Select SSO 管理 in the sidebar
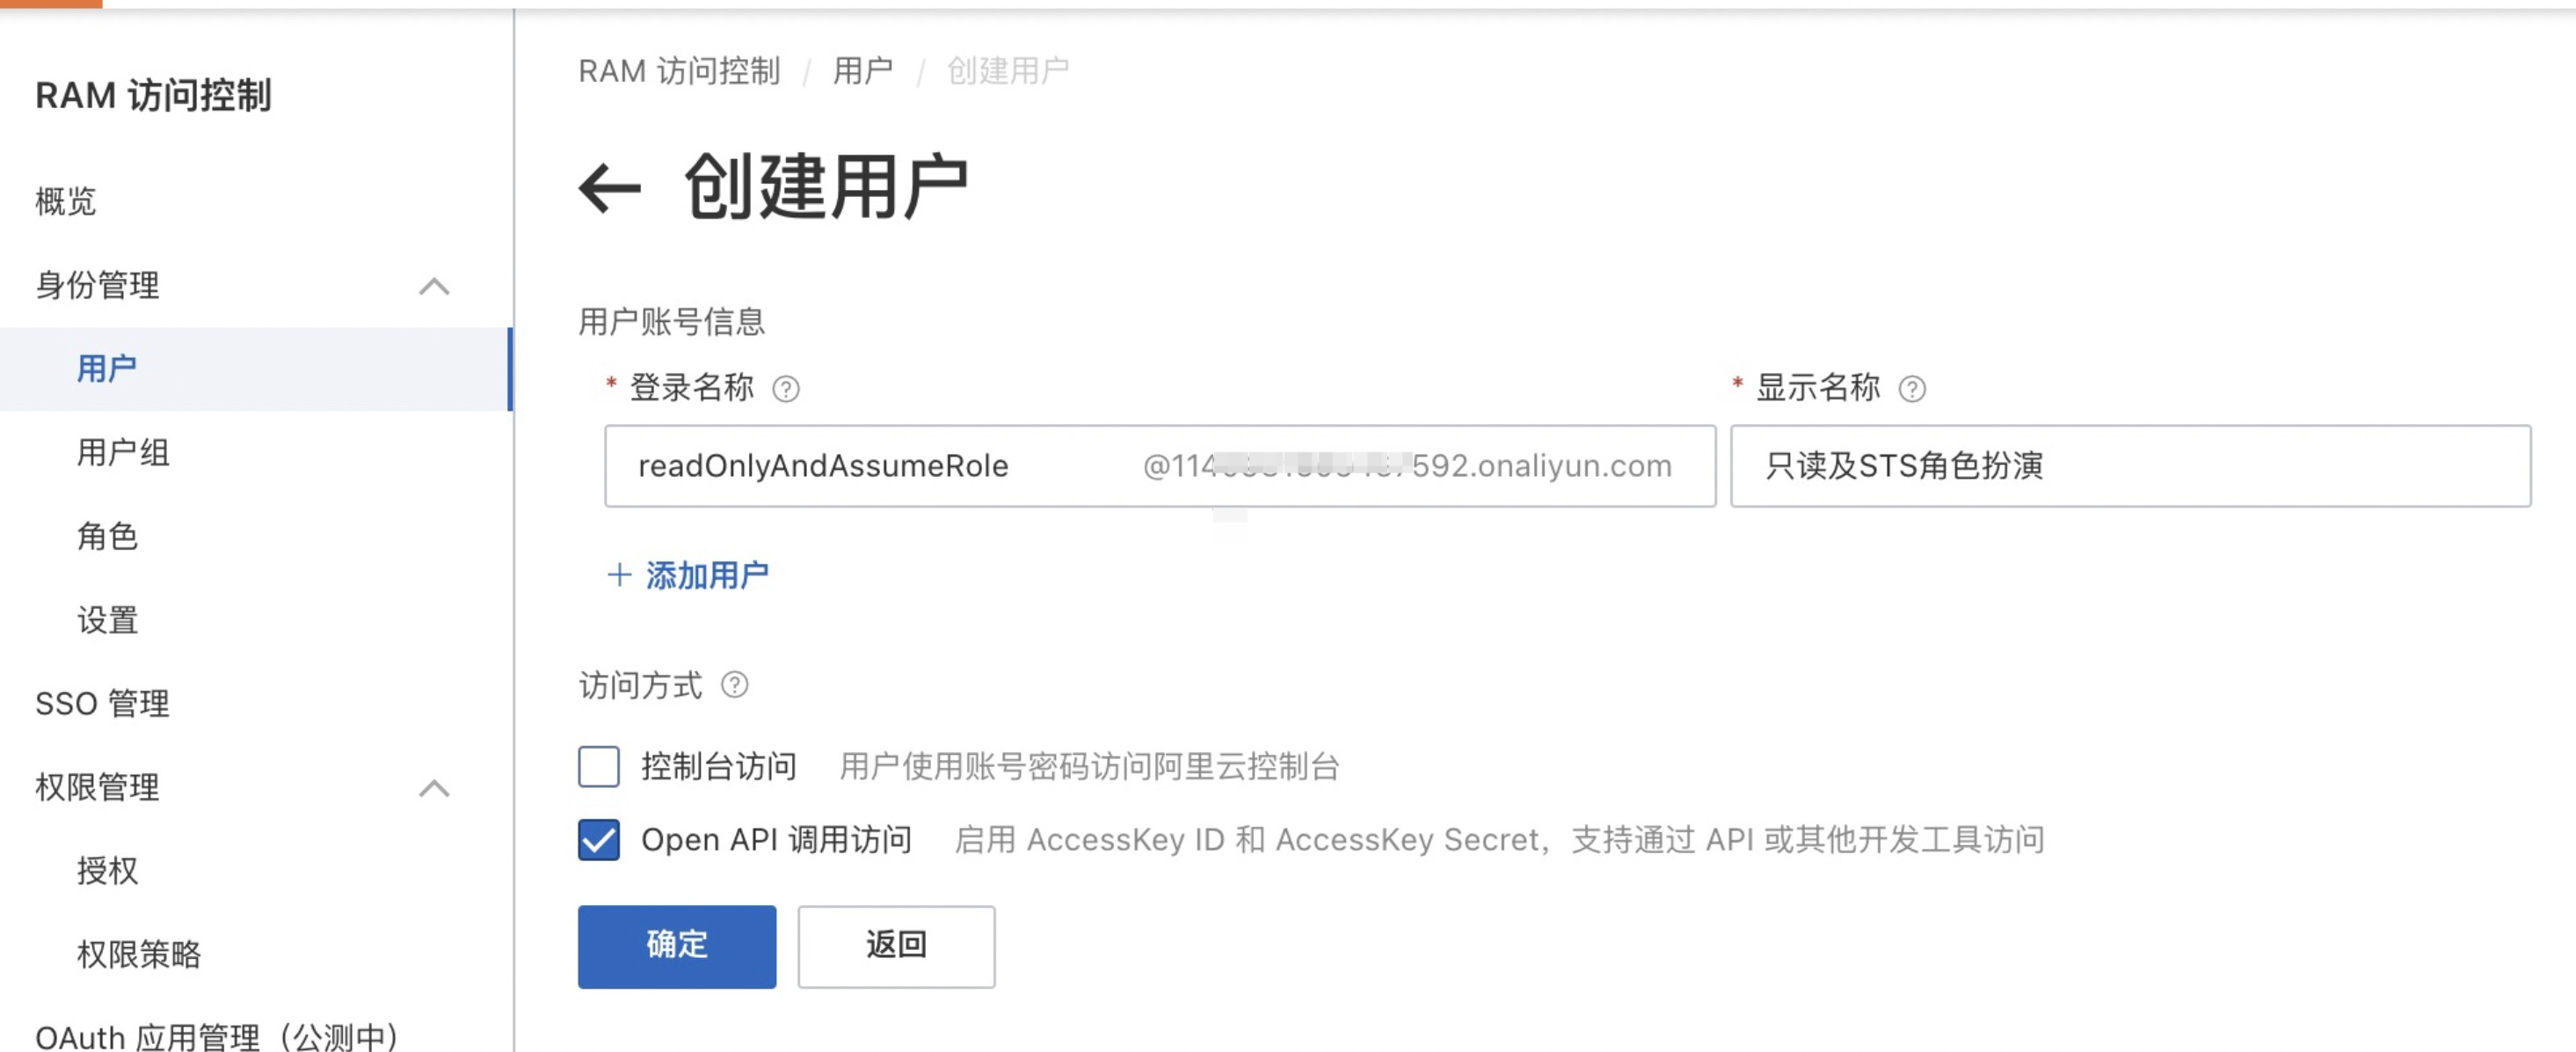Image resolution: width=2576 pixels, height=1052 pixels. coord(102,704)
